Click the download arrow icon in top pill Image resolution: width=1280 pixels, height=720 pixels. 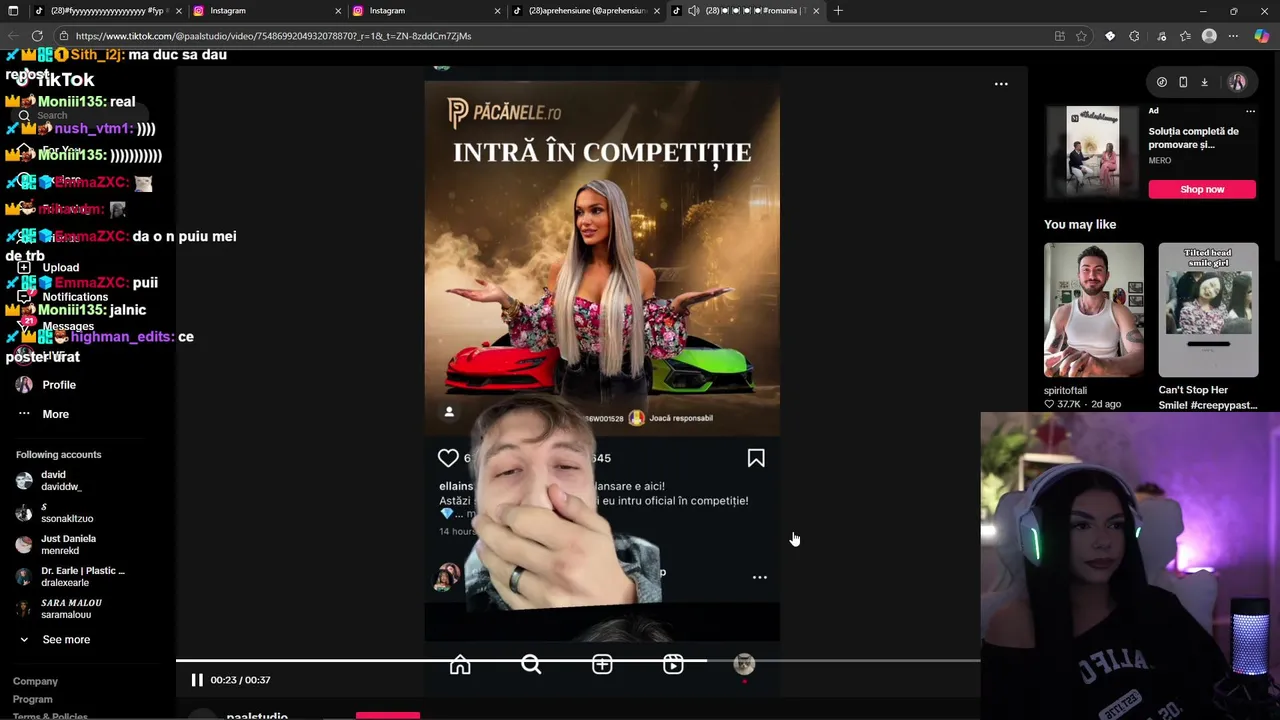(1204, 82)
